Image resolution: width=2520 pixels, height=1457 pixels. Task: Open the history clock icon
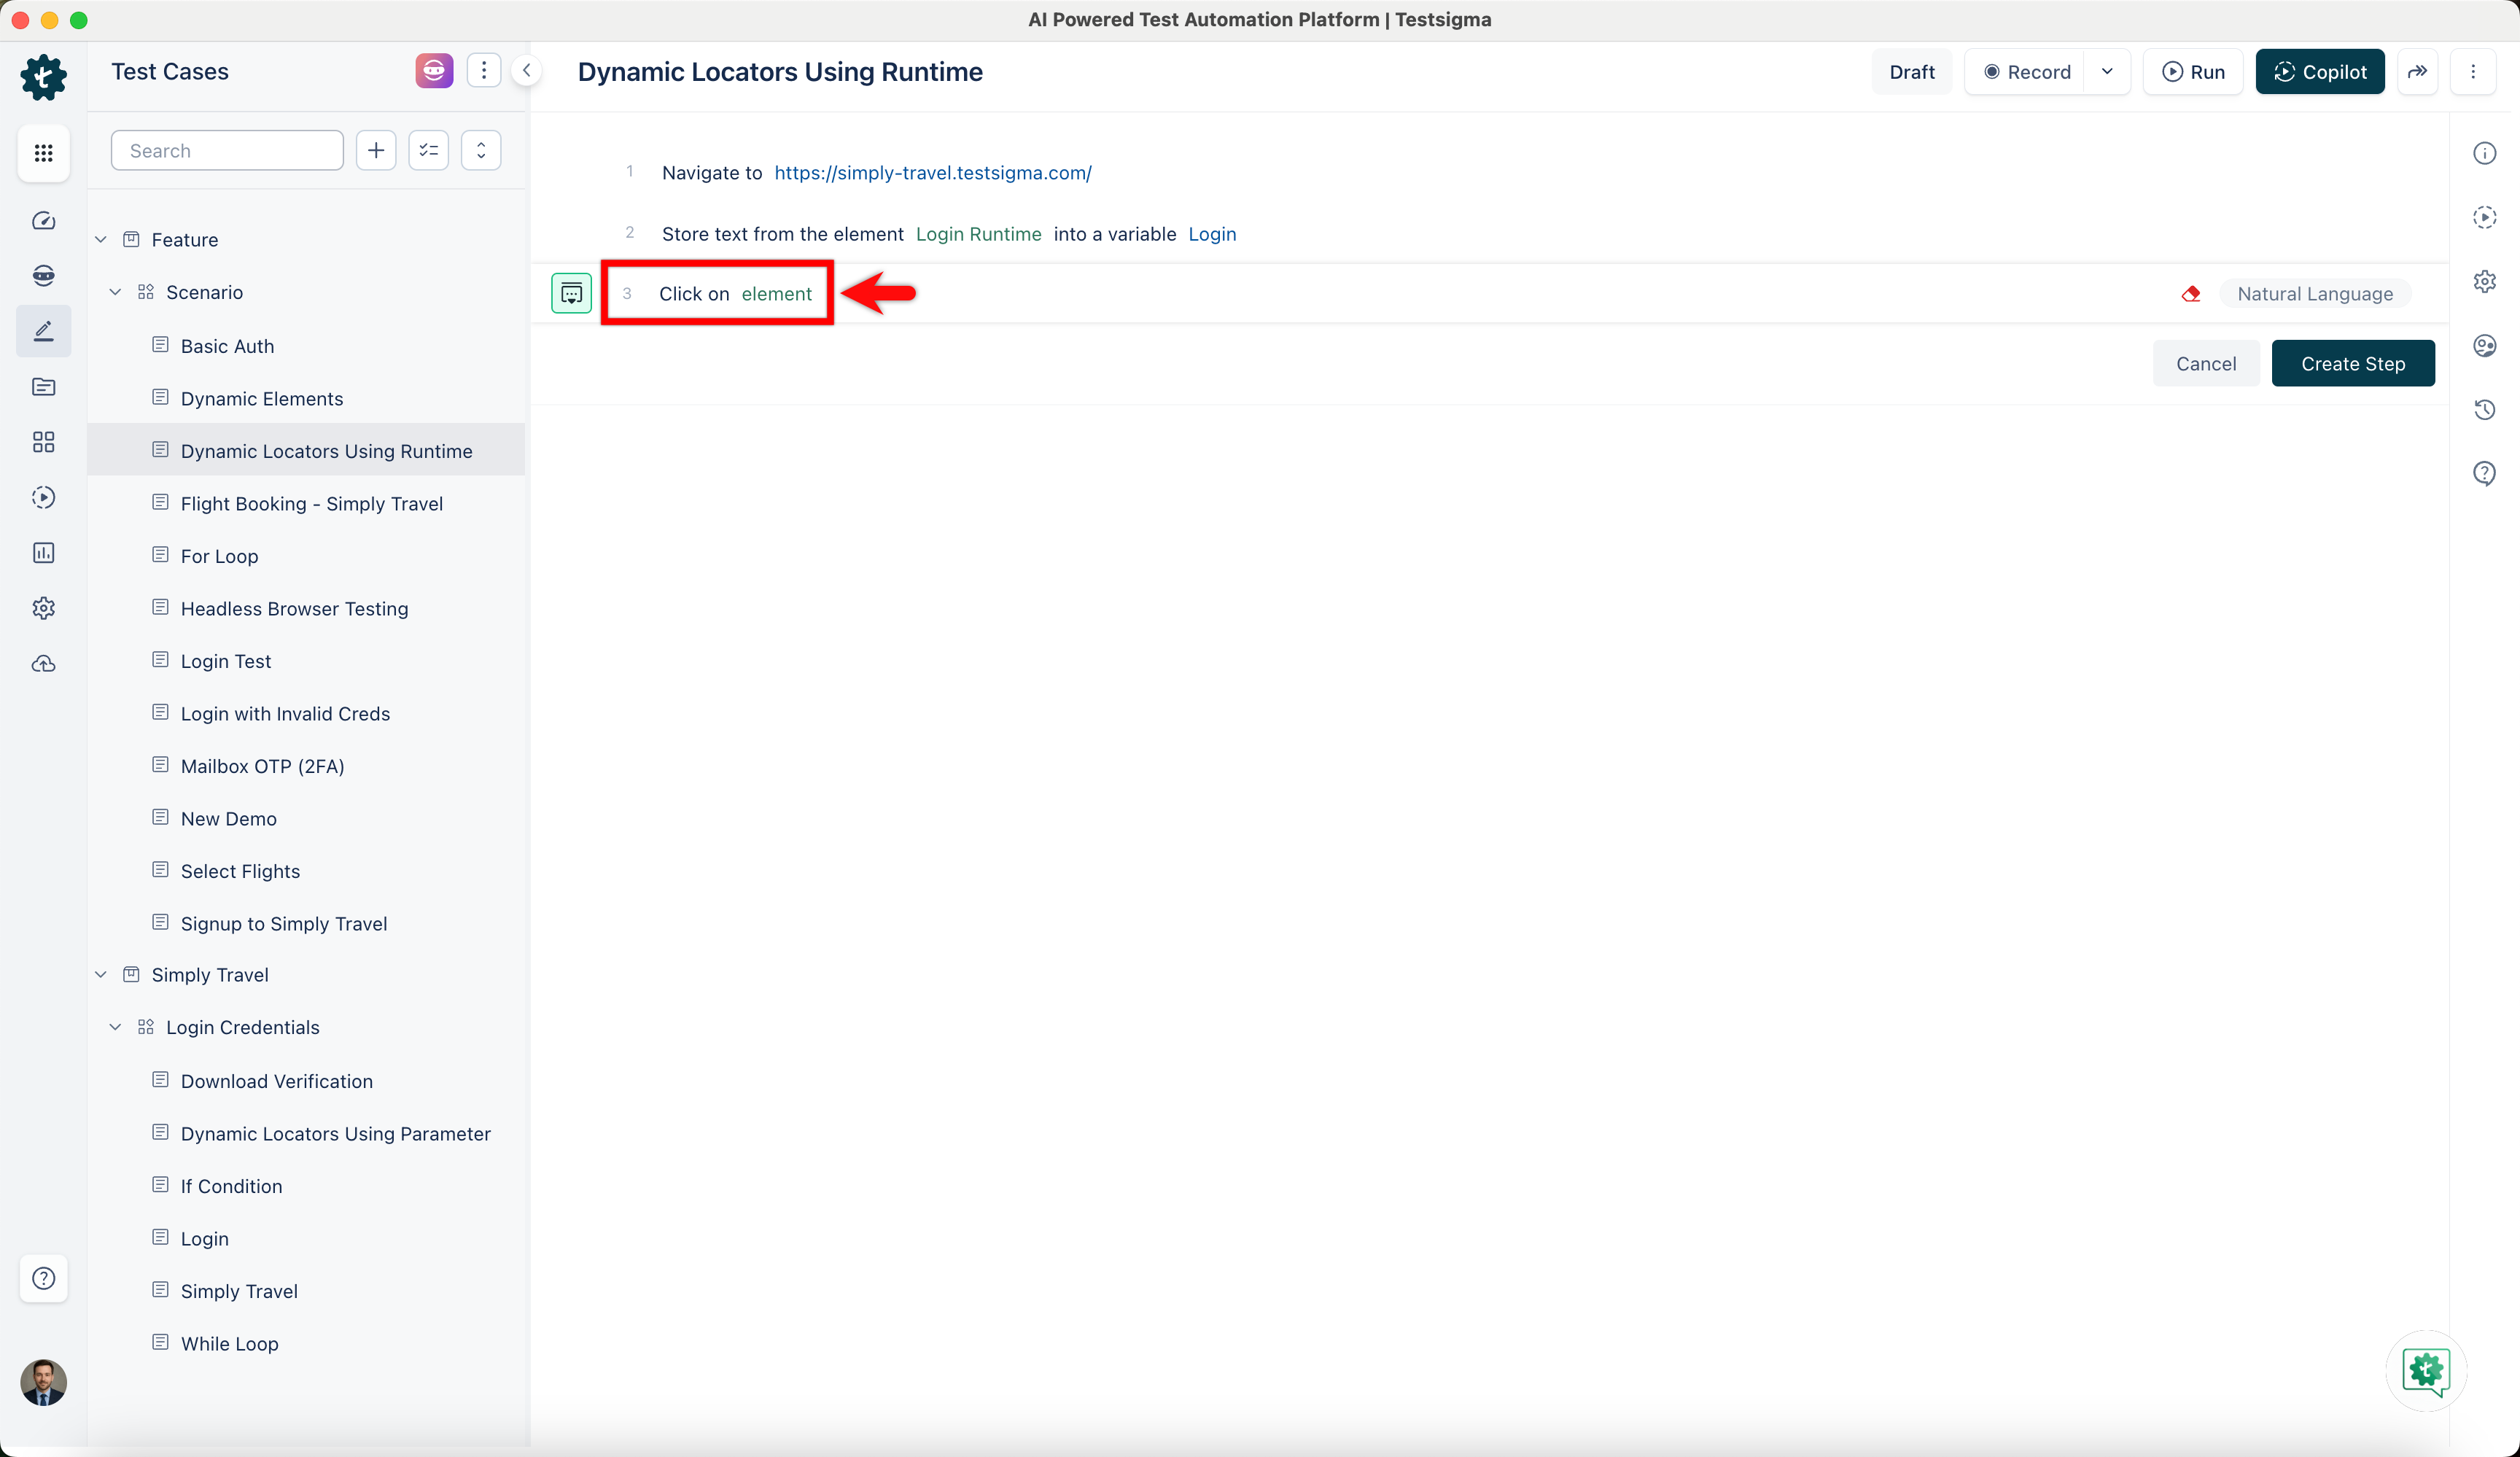point(2485,409)
